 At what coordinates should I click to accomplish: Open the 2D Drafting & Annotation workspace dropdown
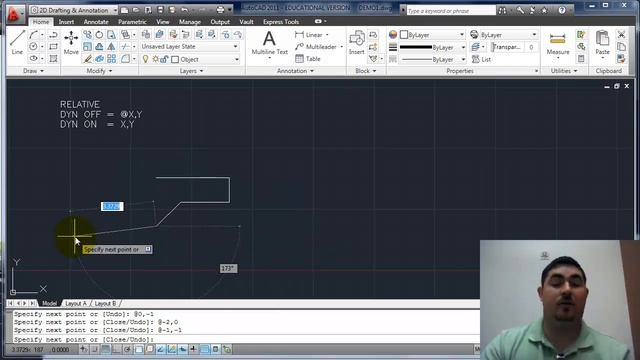(x=73, y=10)
